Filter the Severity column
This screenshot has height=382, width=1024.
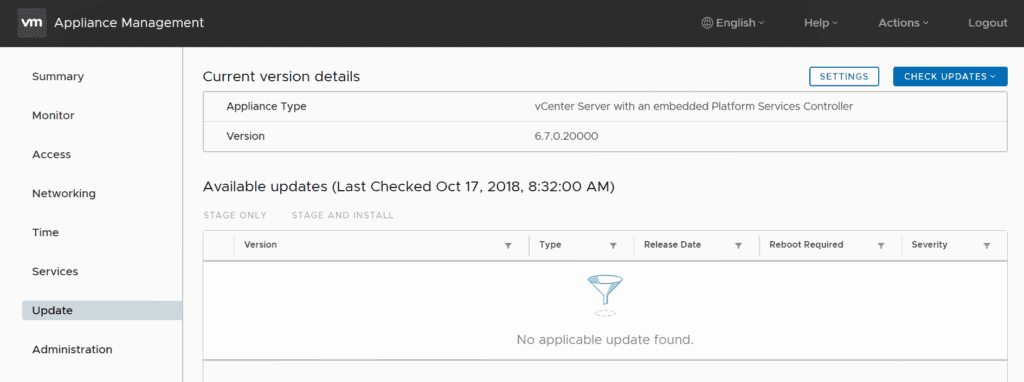pyautogui.click(x=987, y=246)
